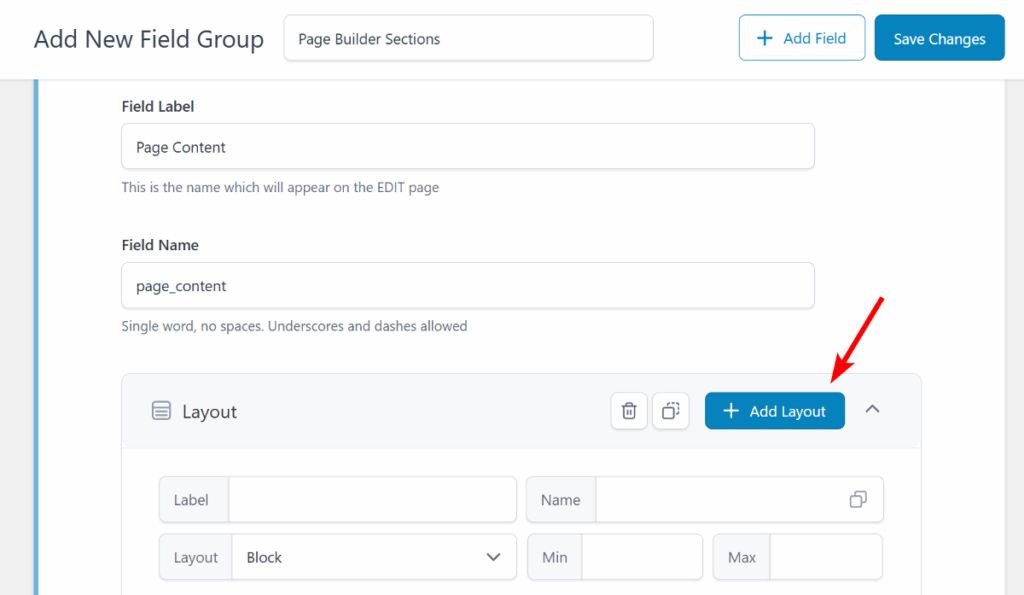Focus the Min value input

(x=642, y=557)
